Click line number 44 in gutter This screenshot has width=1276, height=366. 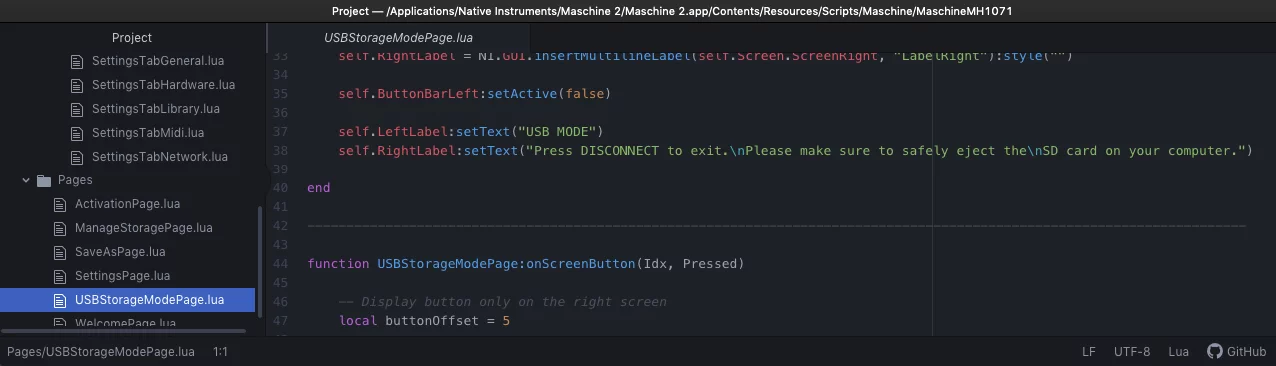click(280, 264)
